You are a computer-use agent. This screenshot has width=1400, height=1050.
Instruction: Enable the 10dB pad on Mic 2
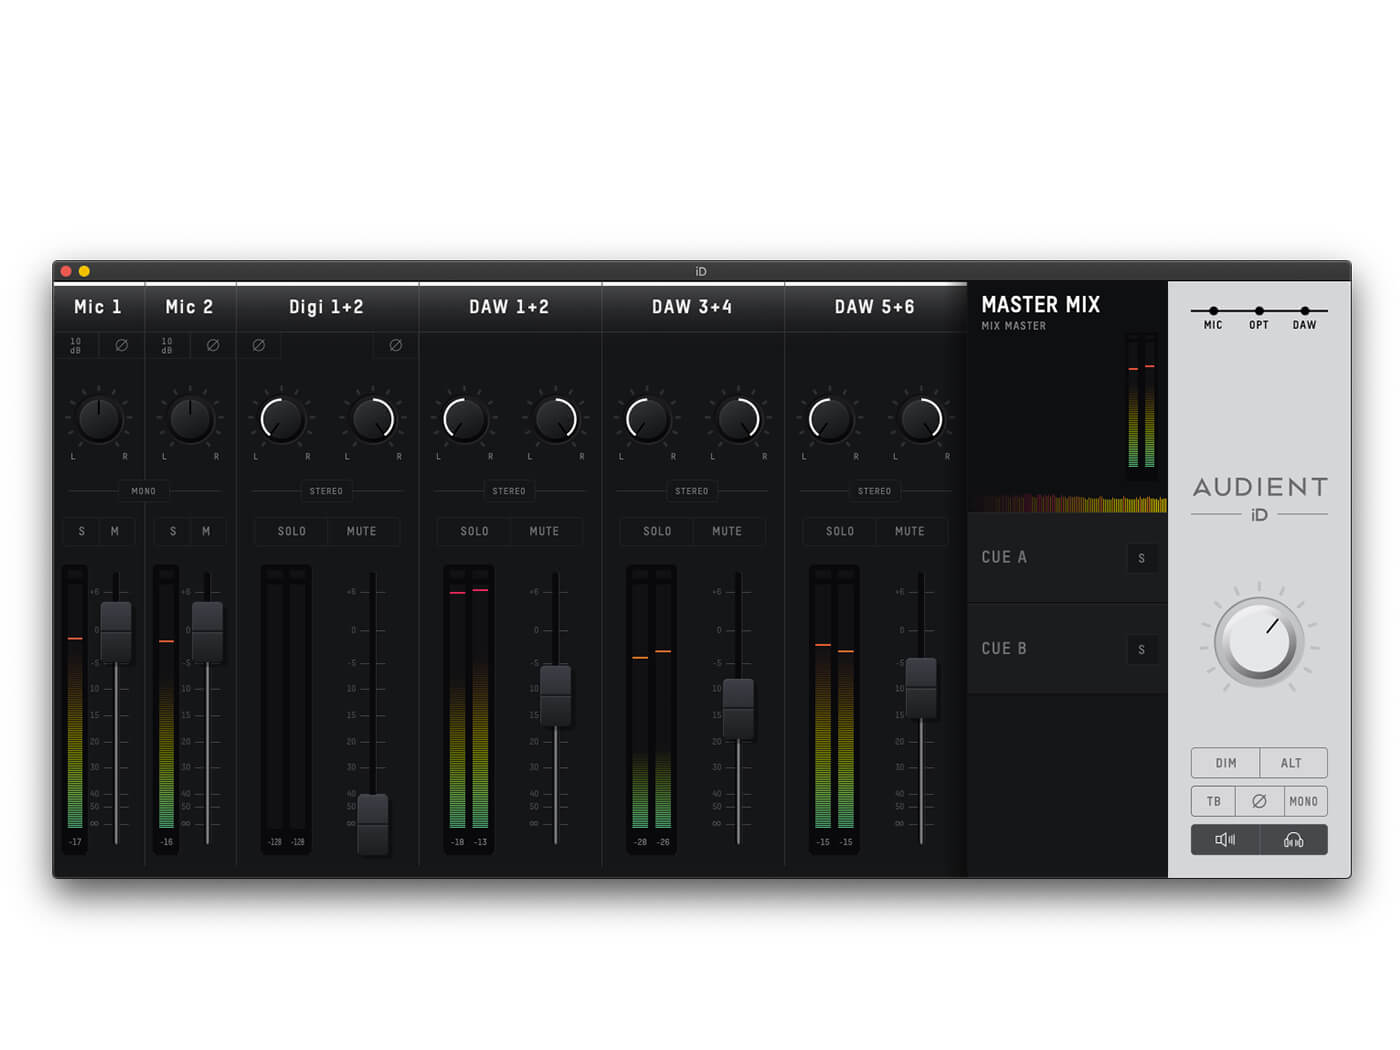167,345
